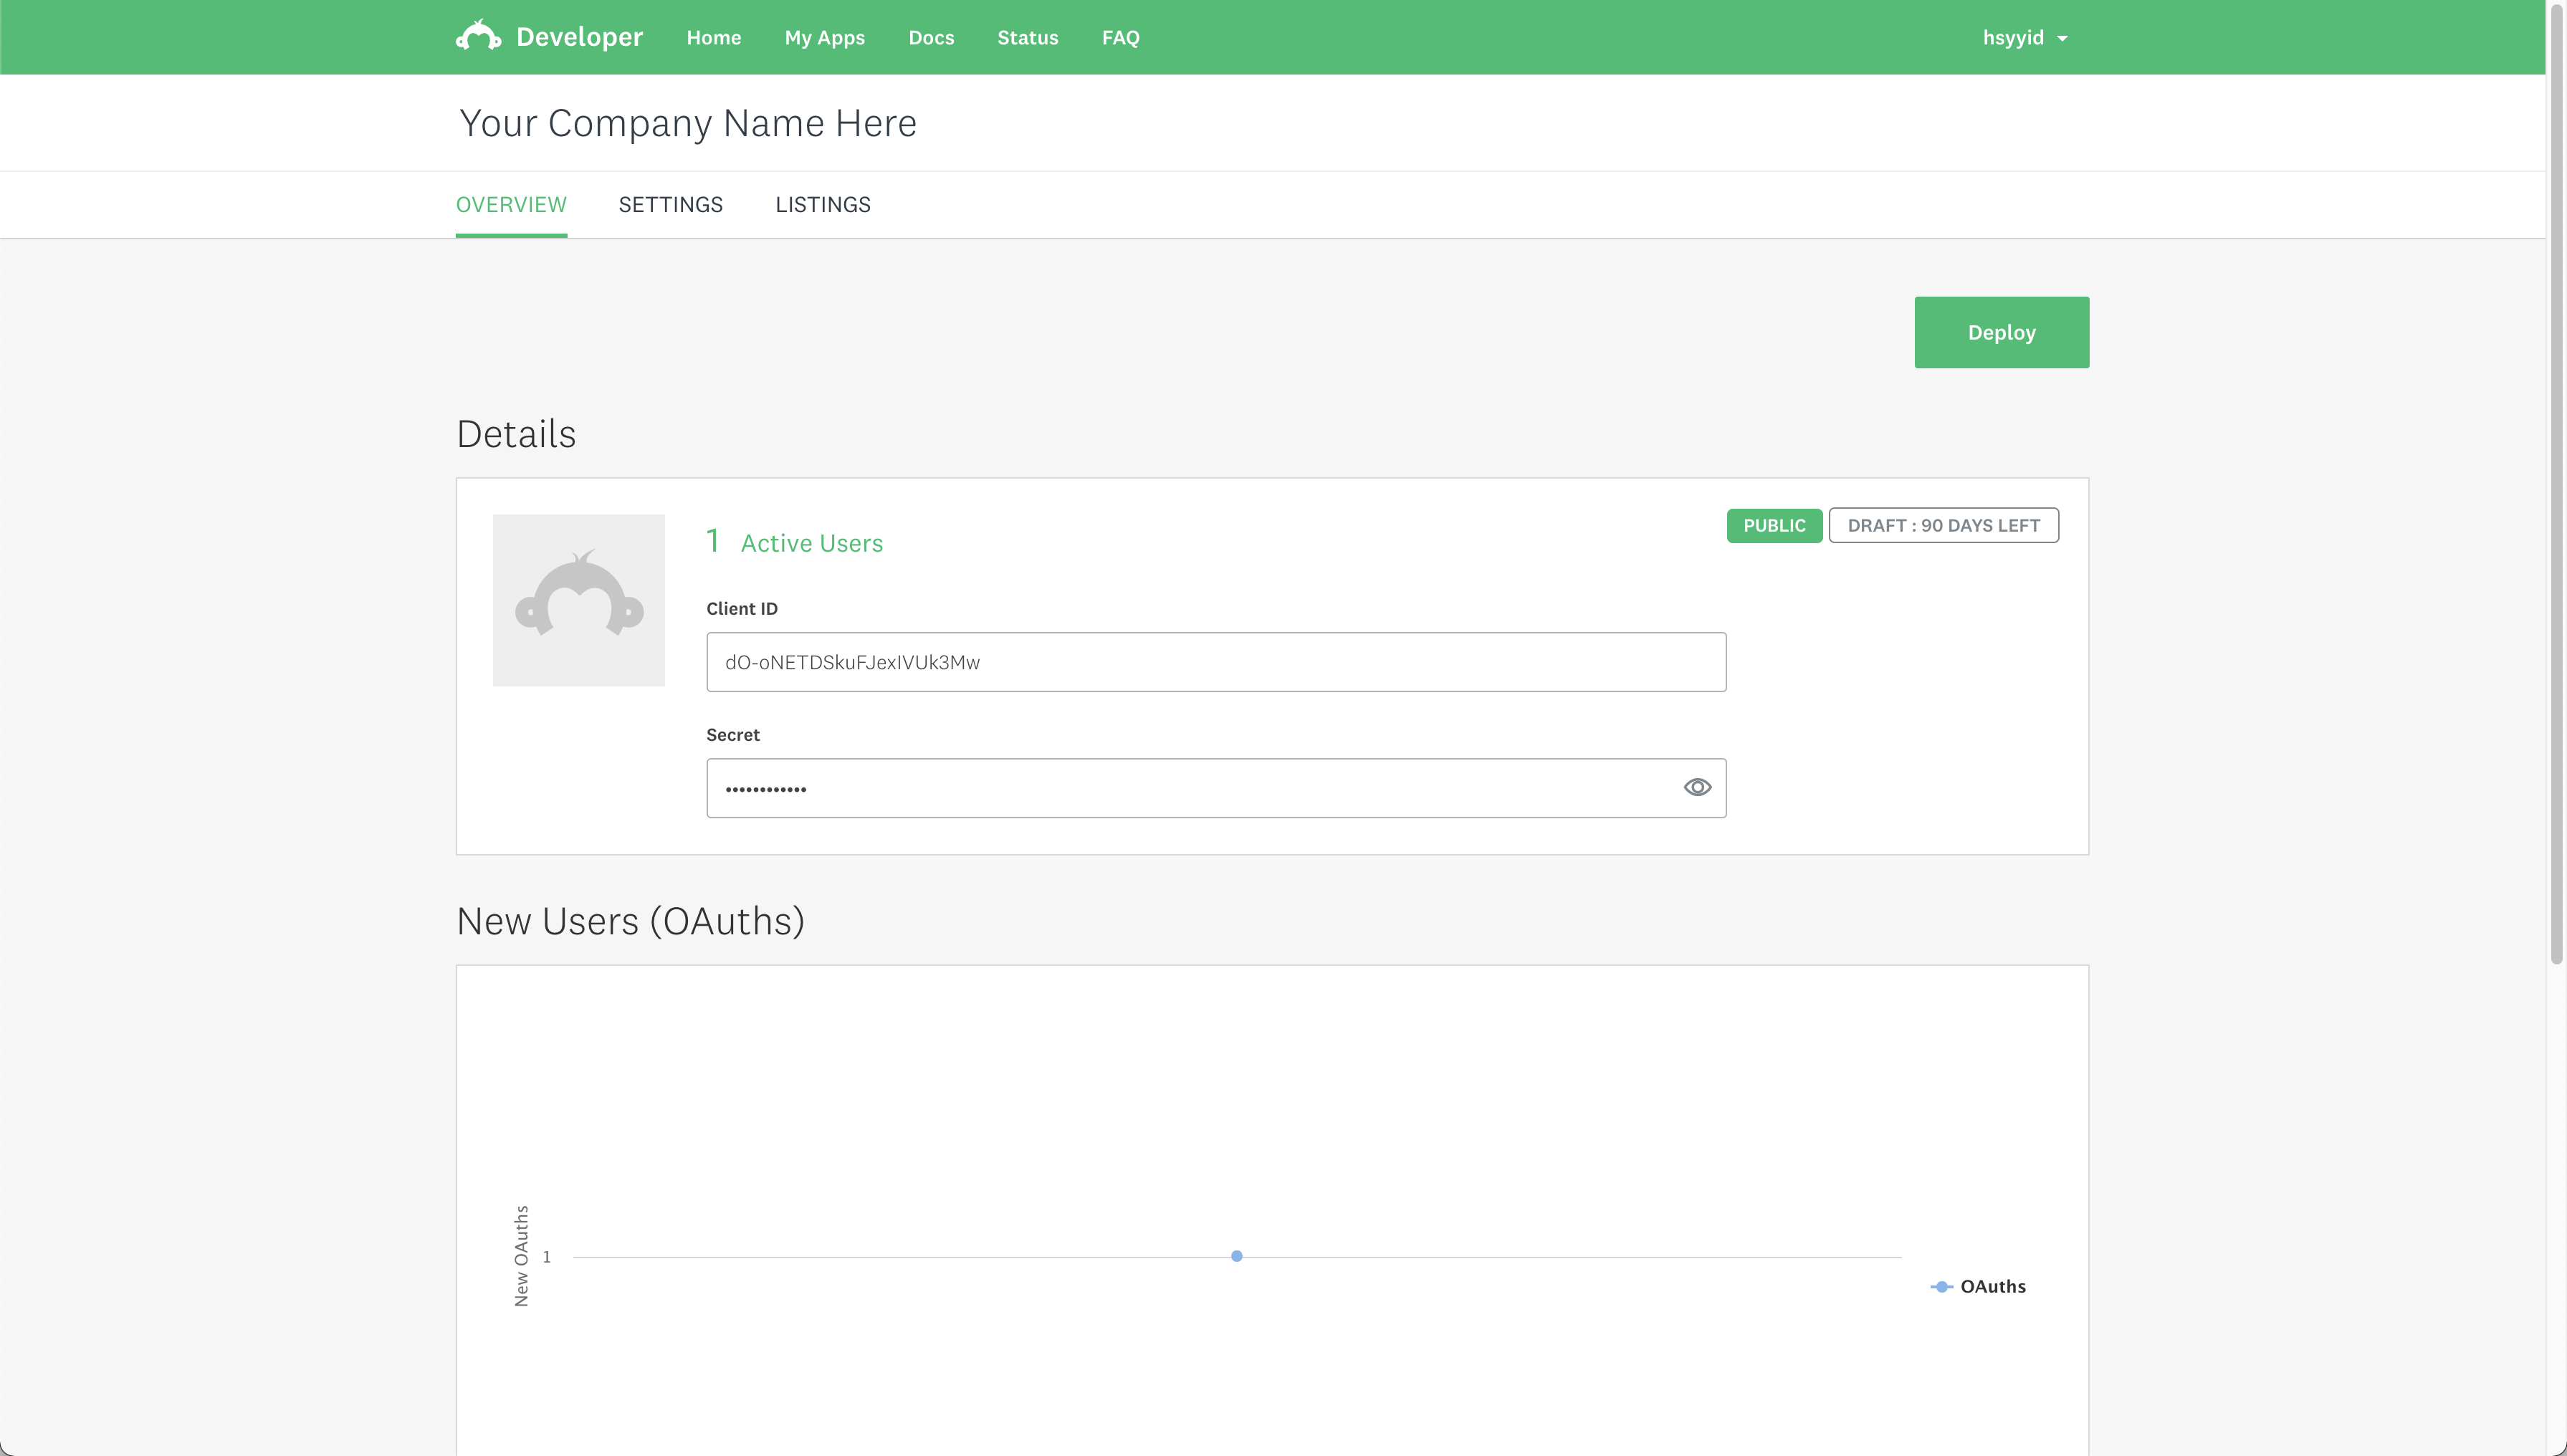The image size is (2567, 1456).
Task: Click the Draft 90 Days Left badge
Action: pos(1943,526)
